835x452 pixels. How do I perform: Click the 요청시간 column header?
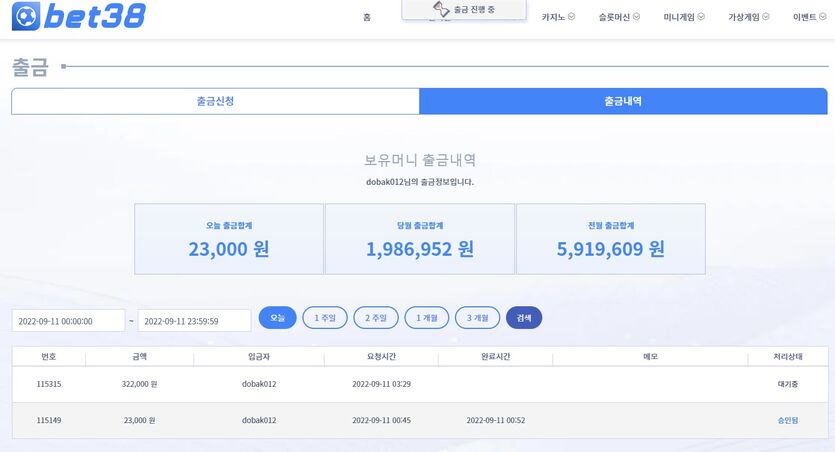pos(381,357)
